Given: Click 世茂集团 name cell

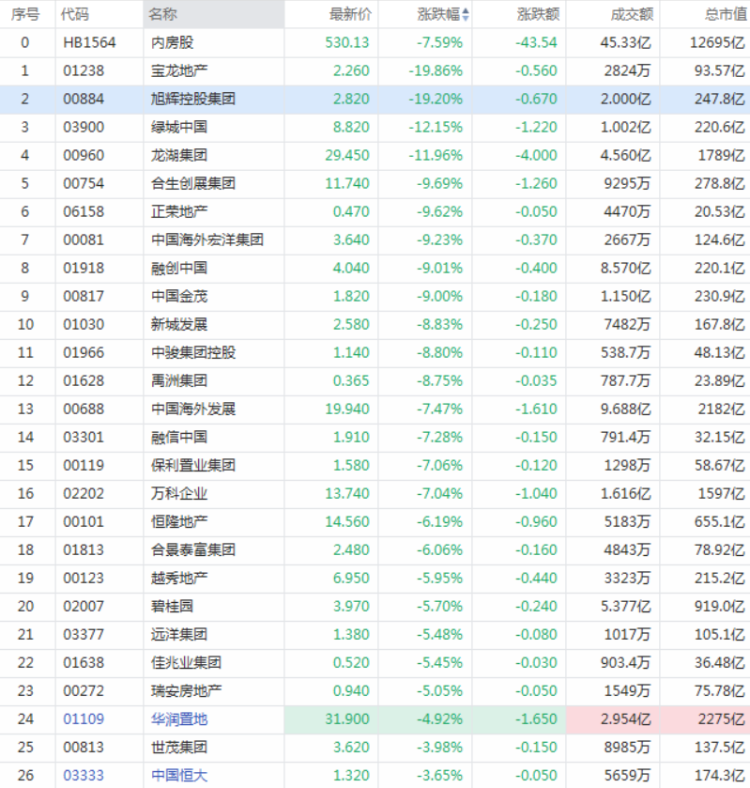Looking at the screenshot, I should pyautogui.click(x=179, y=747).
